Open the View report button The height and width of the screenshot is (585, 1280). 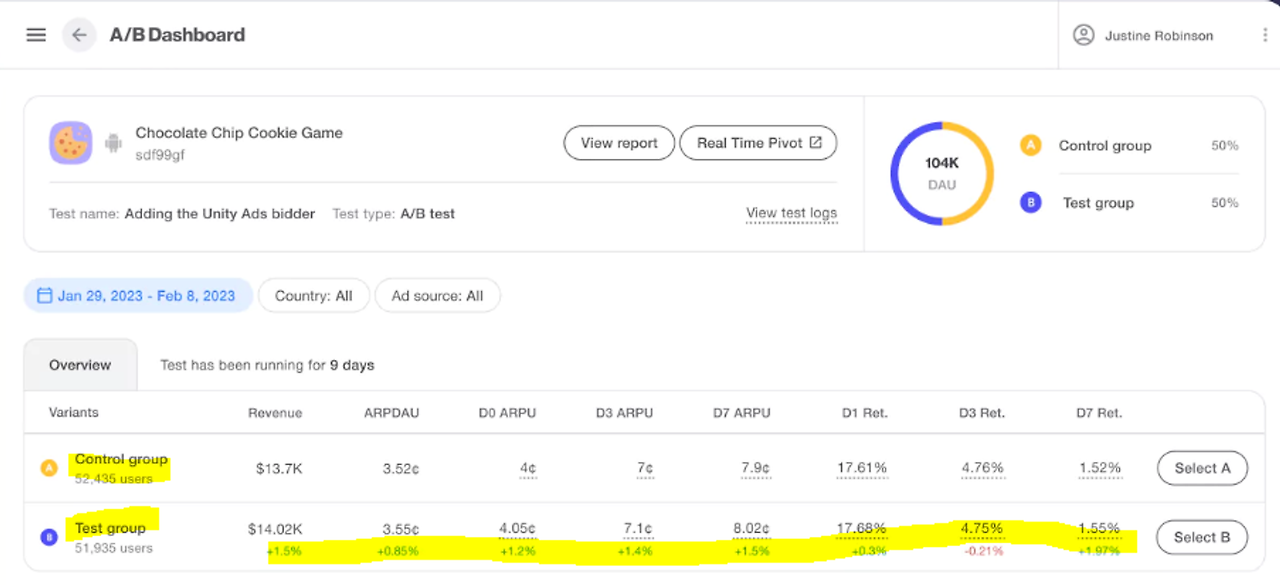click(x=619, y=143)
